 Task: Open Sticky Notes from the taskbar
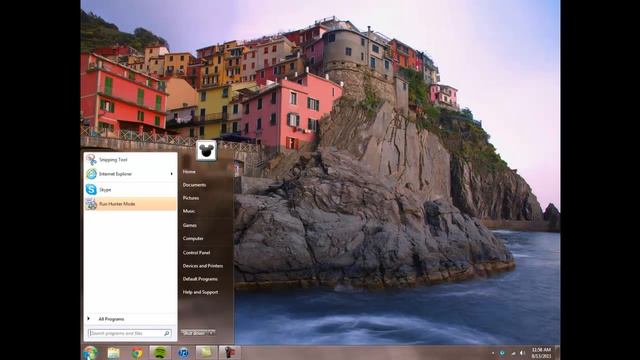206,353
